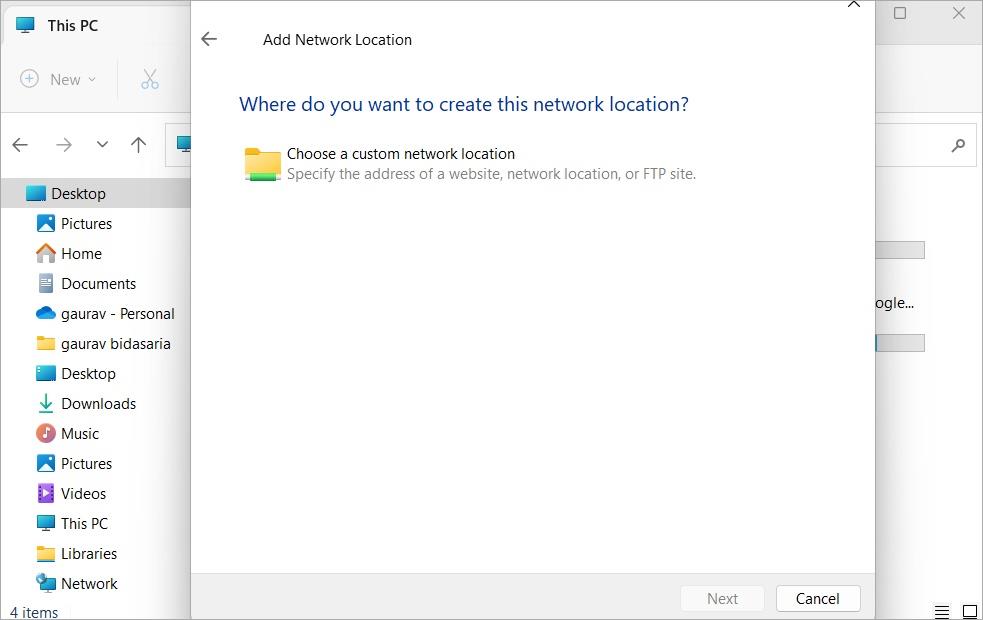Switch to large icons view icon
The image size is (983, 620).
[969, 611]
